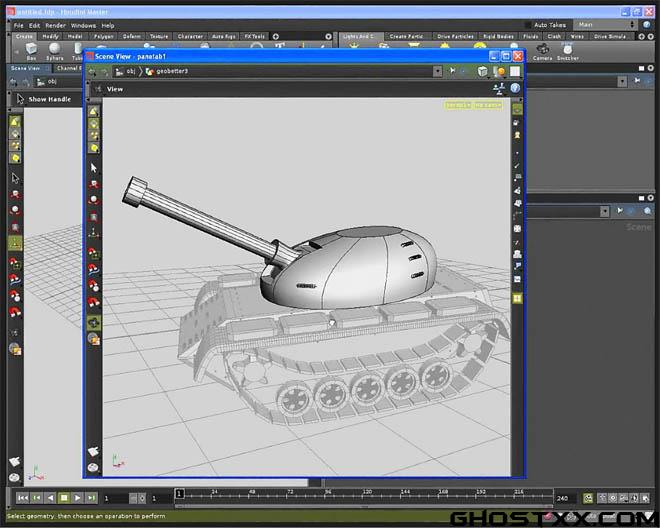The width and height of the screenshot is (660, 528).
Task: Select the Scene View pane tab in main window
Action: [x=25, y=68]
